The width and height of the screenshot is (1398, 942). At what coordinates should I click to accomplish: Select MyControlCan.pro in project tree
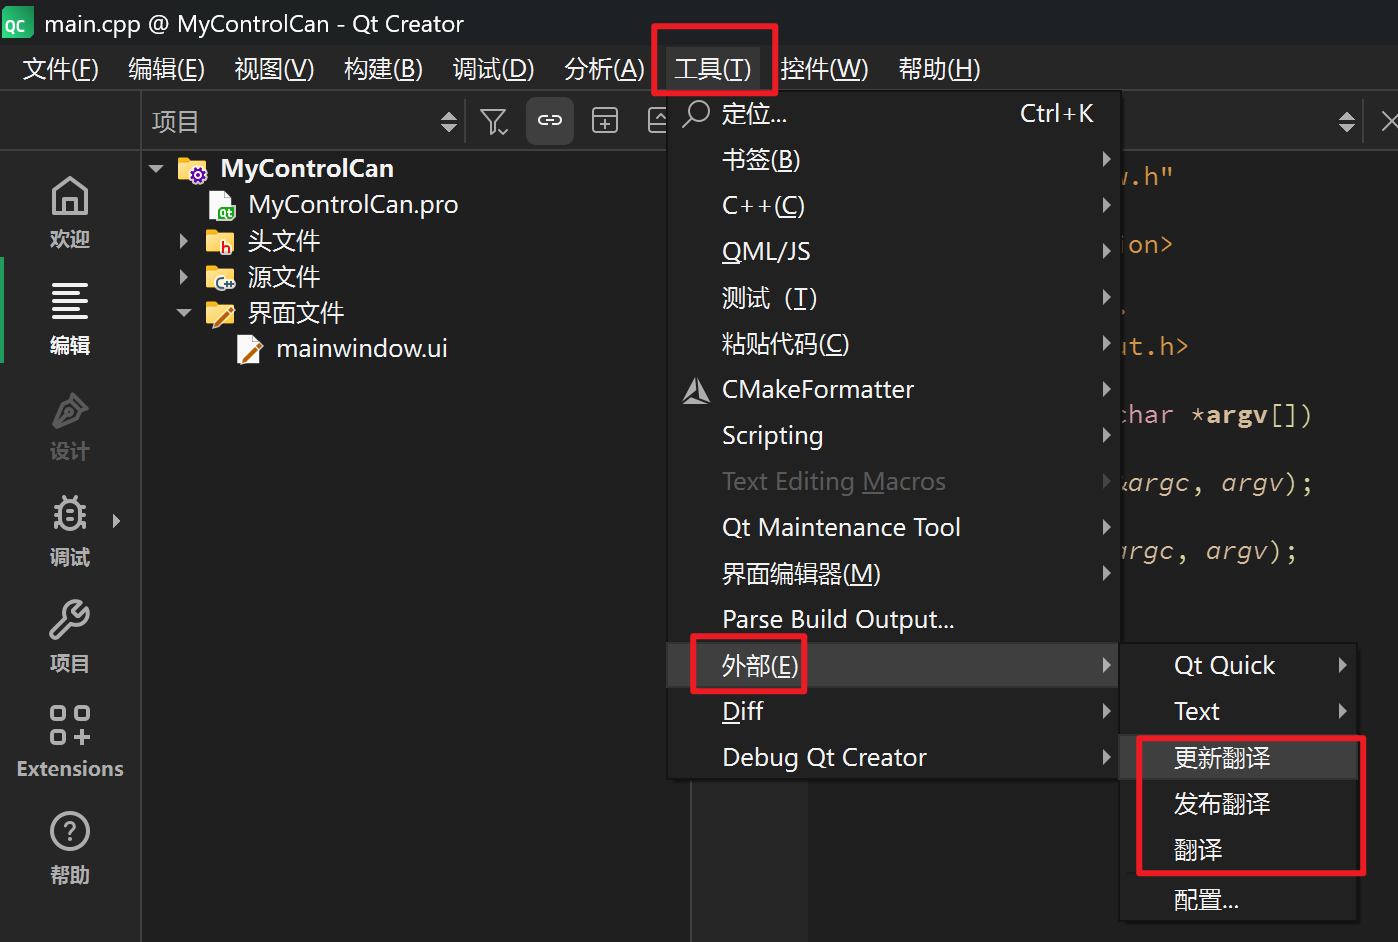click(353, 205)
